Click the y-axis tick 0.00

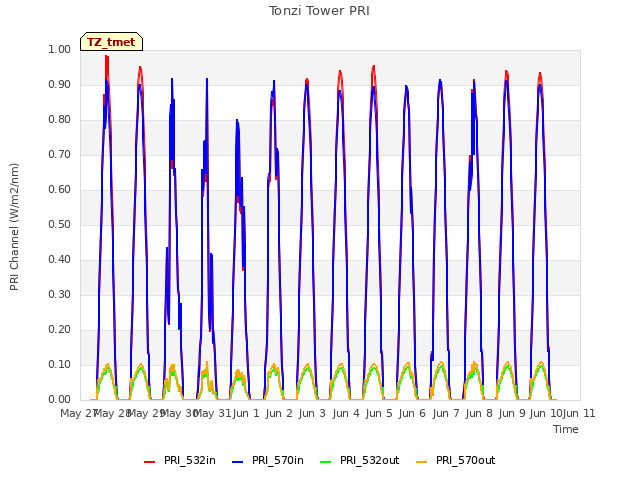pos(60,400)
